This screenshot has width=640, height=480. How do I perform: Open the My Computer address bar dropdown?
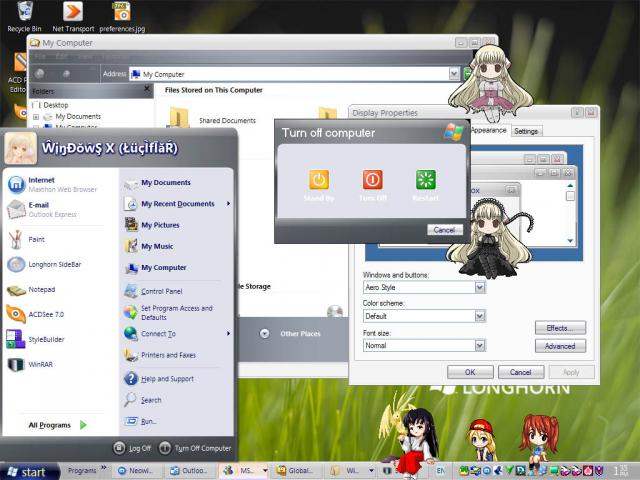(454, 74)
